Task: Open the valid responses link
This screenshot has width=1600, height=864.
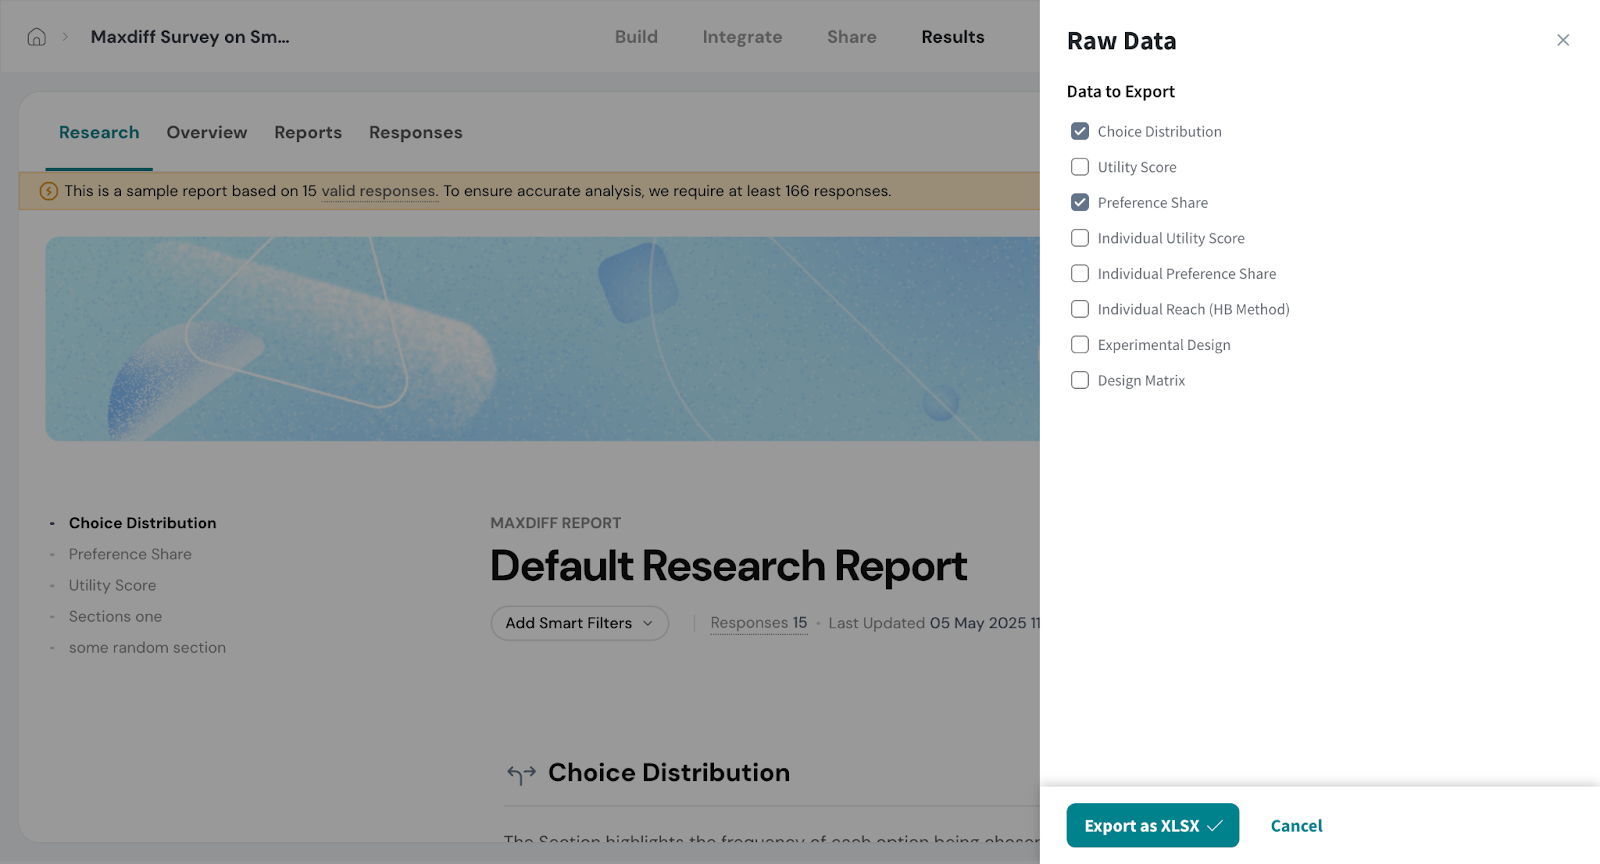Action: point(379,191)
